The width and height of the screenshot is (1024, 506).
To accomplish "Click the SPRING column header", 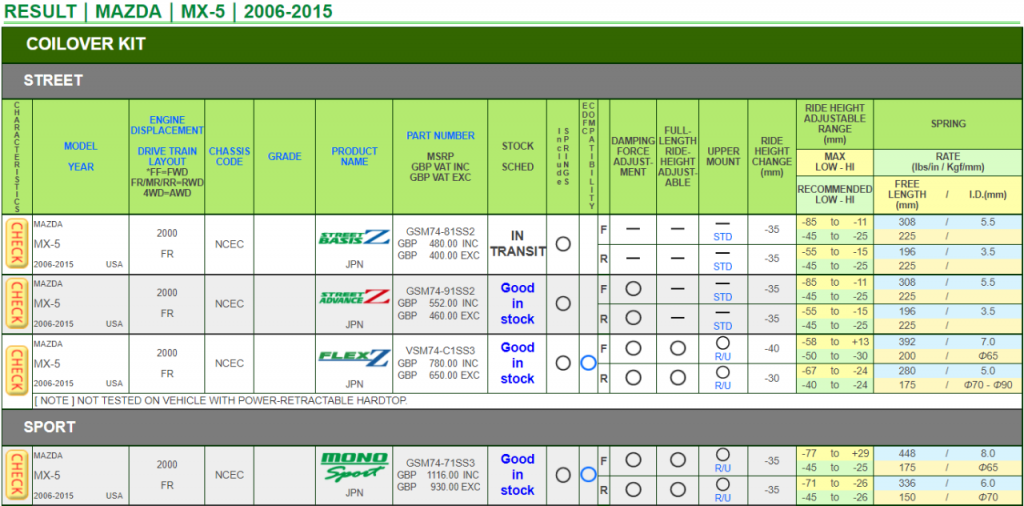I will tap(948, 123).
